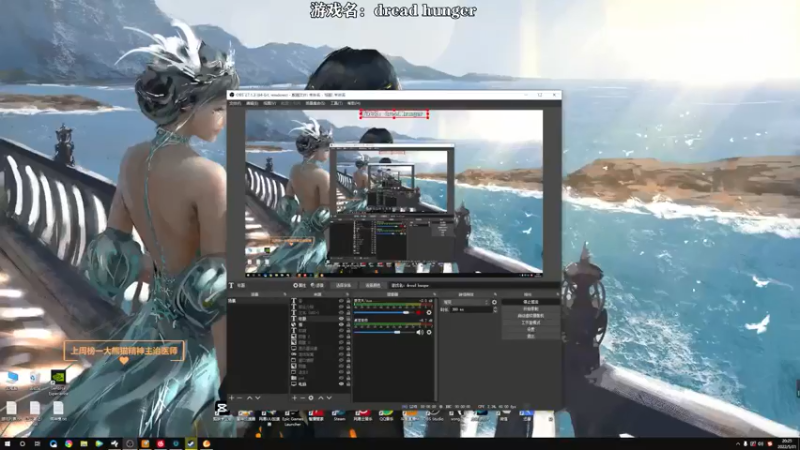Open GeForce Experience desktop shortcut
This screenshot has height=450, width=800.
point(58,382)
